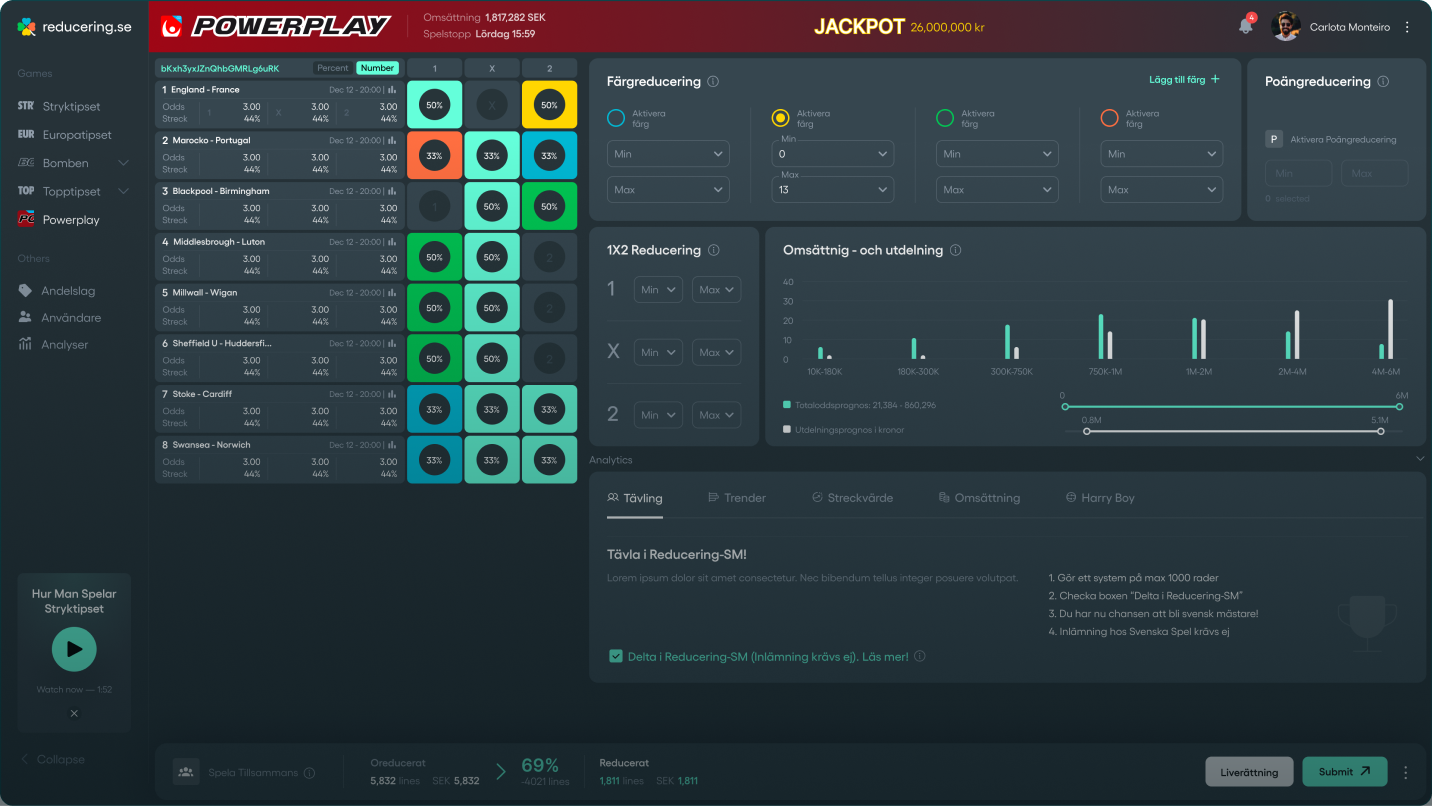Open Stryktipset from the sidebar
The image size is (1432, 806).
(x=71, y=106)
